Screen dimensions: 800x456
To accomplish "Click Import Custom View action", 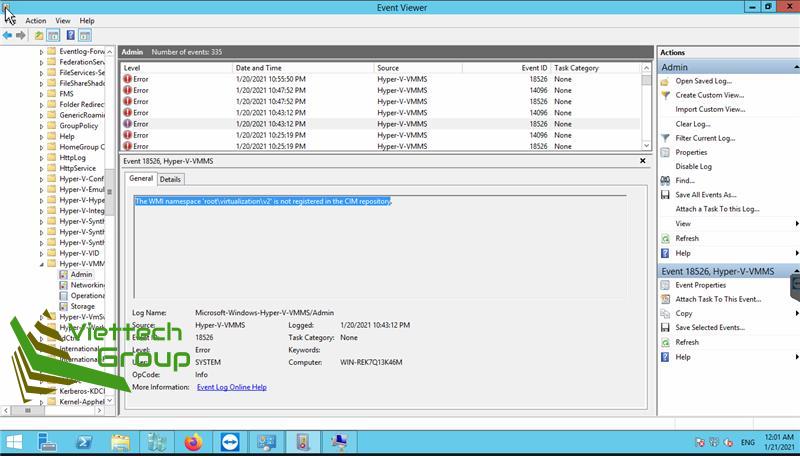I will click(710, 109).
